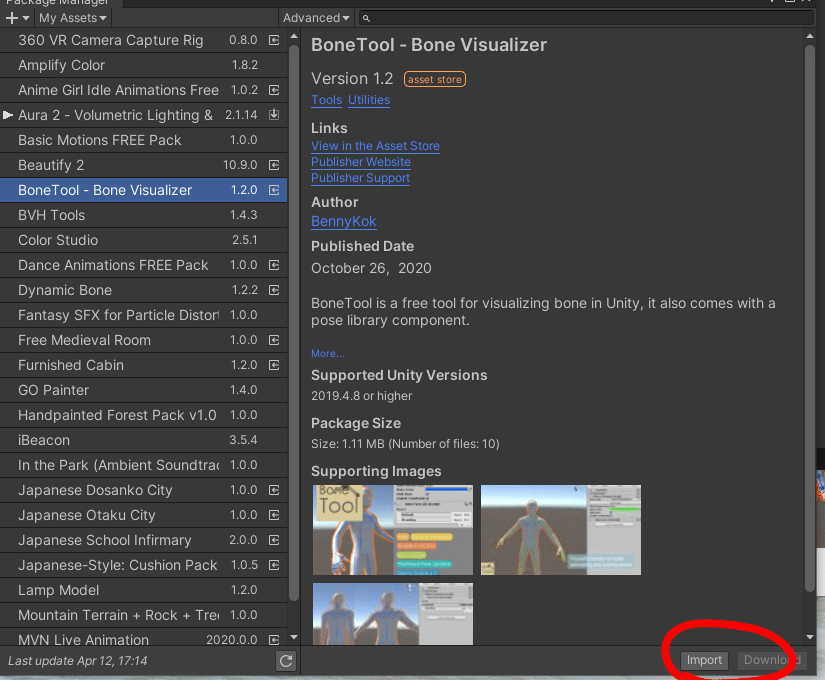825x680 pixels.
Task: Import the BoneTool package
Action: [704, 660]
